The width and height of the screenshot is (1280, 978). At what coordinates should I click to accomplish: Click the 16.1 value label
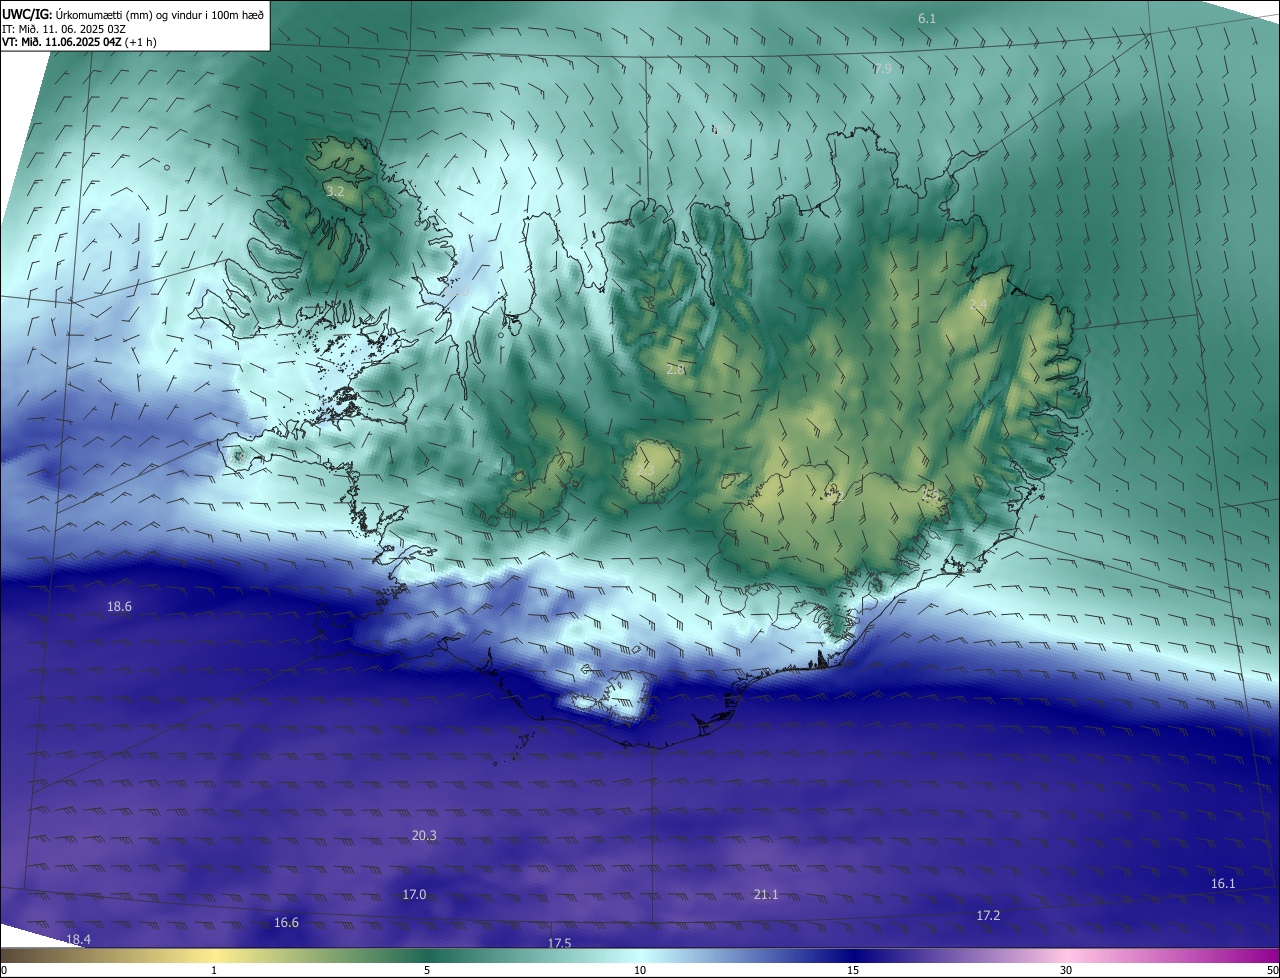click(1223, 884)
